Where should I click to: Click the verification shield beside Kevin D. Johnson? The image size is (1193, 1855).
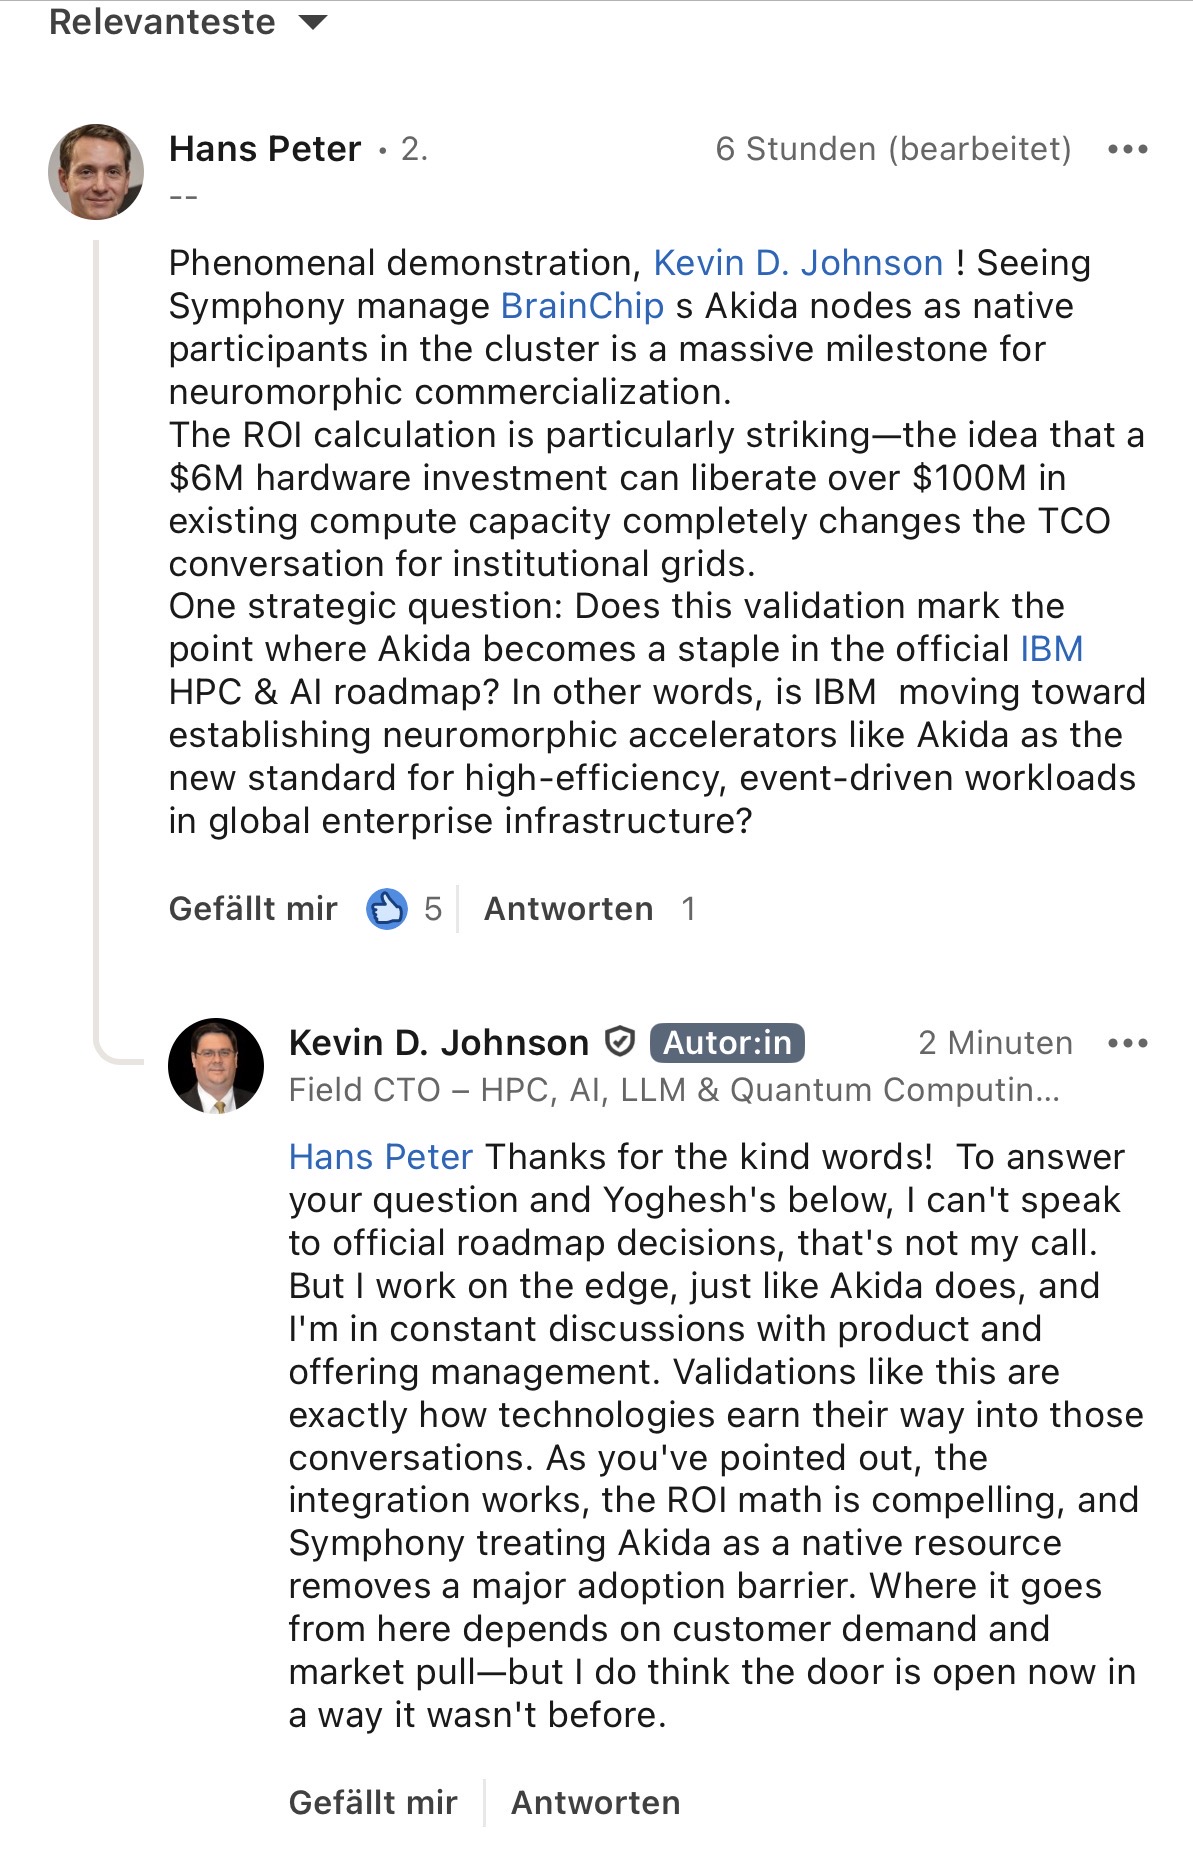(x=620, y=1043)
